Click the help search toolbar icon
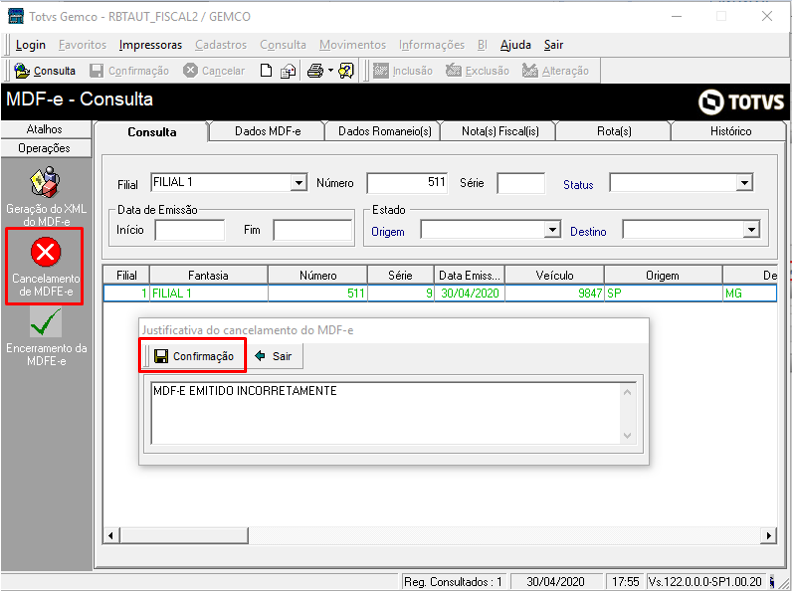The height and width of the screenshot is (591, 792). 346,71
